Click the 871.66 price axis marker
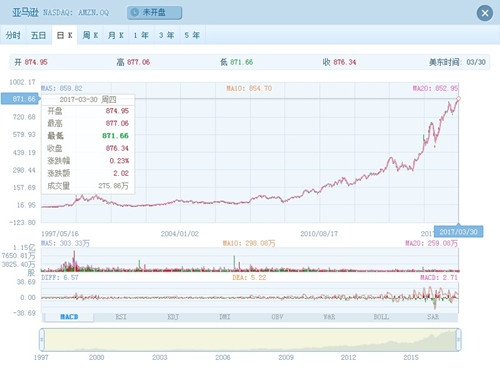Screen dimensions: 500x374 (x=21, y=99)
